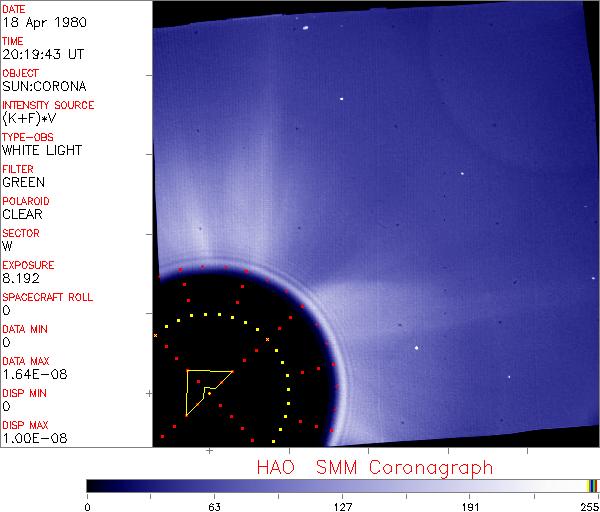Click the "SPACECRAFT ROLL" label
This screenshot has height=512, width=600.
point(48,297)
